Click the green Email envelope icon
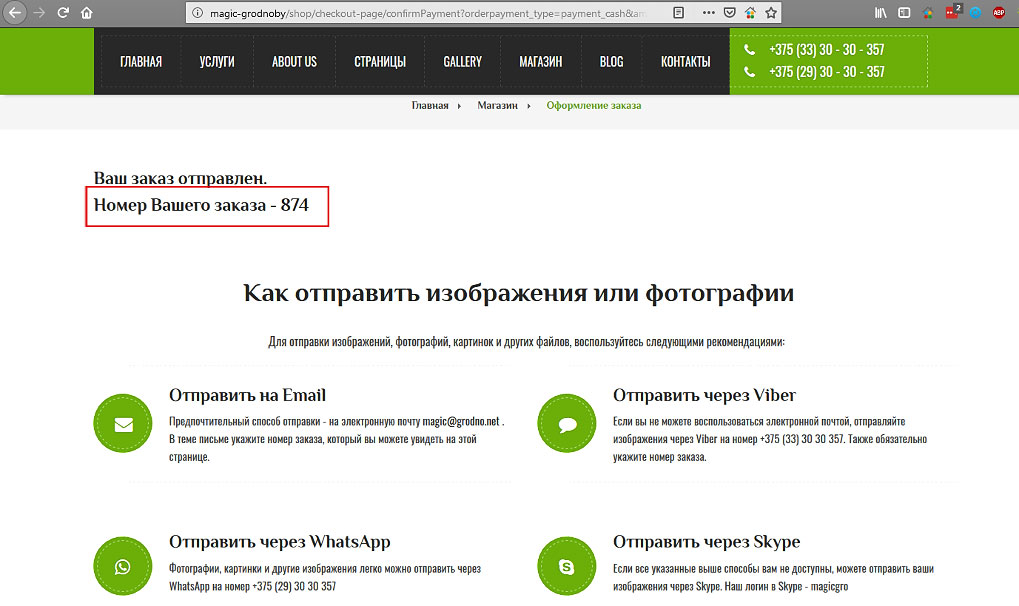Screen dimensions: 1019x606 (123, 424)
